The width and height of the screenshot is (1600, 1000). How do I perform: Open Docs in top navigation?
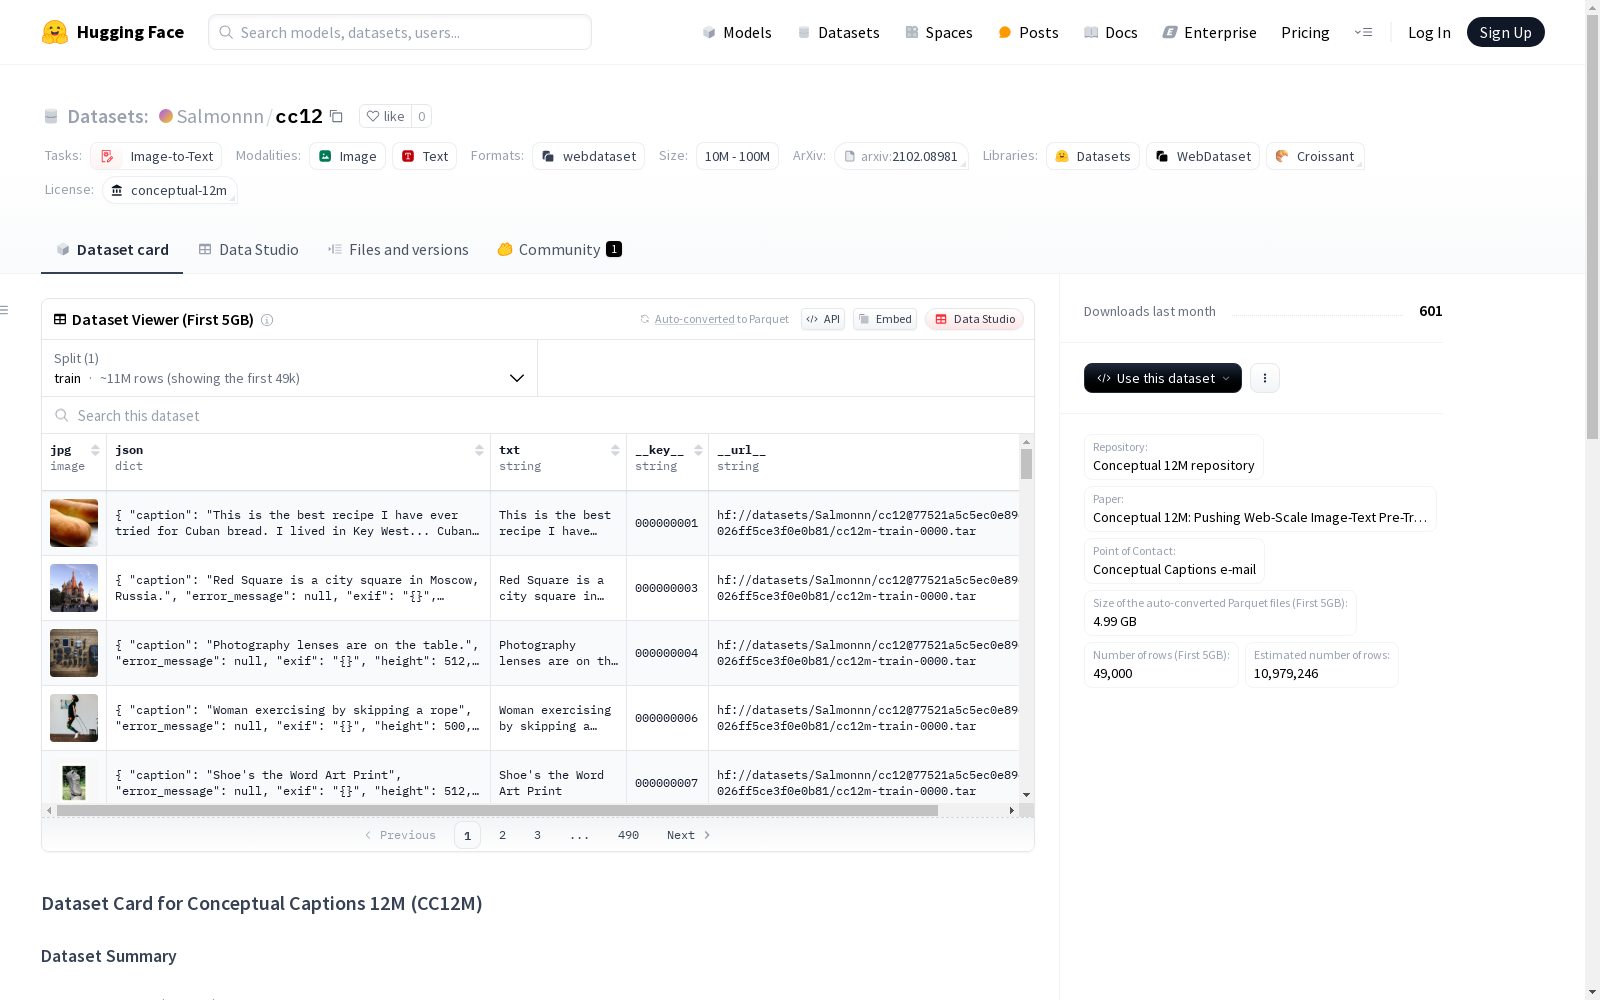(1111, 32)
